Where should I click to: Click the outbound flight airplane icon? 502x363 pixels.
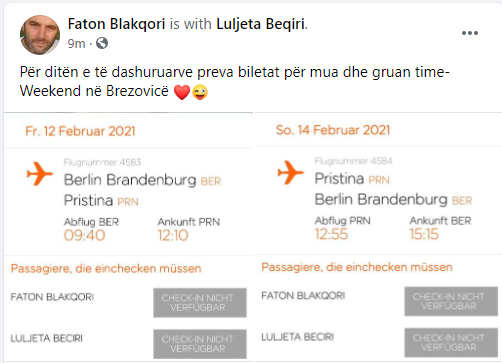[40, 174]
